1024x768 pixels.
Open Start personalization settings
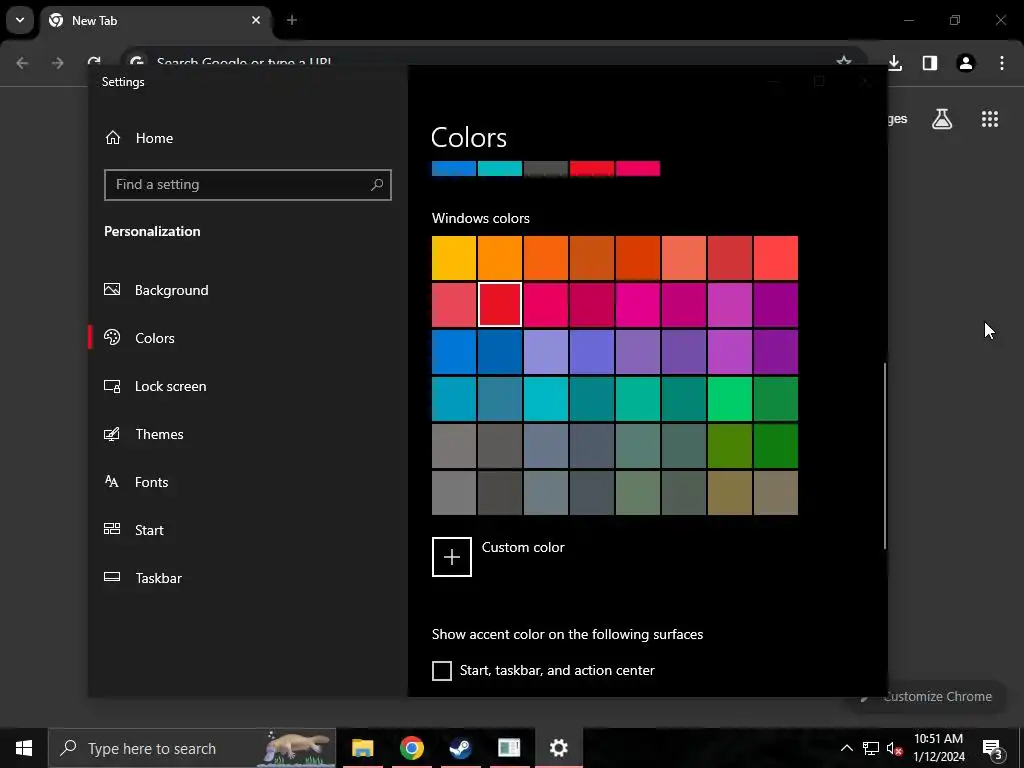point(134,530)
